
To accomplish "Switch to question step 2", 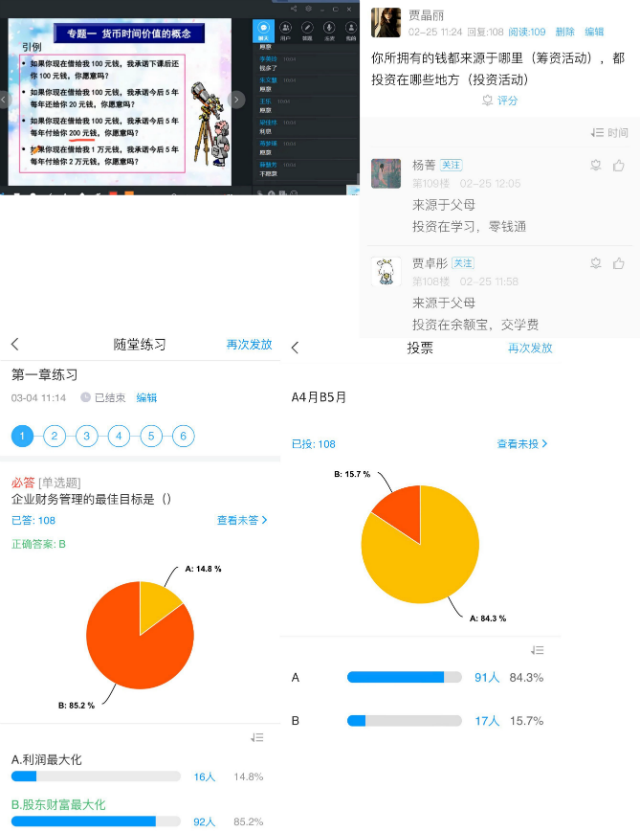I will coord(54,436).
